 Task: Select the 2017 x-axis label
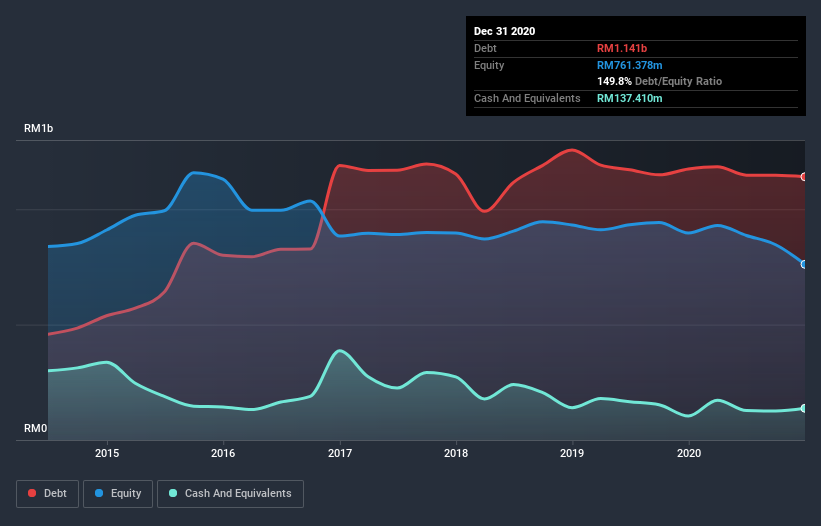tap(340, 453)
